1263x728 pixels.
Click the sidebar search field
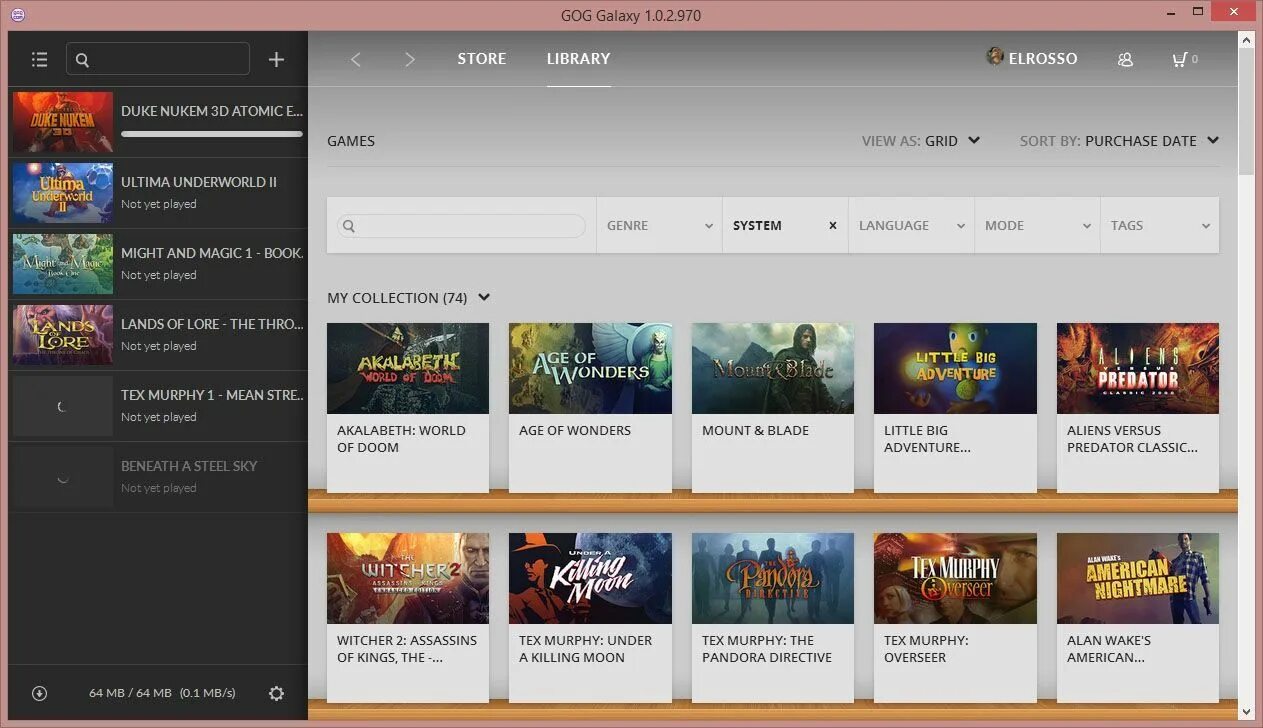[158, 59]
